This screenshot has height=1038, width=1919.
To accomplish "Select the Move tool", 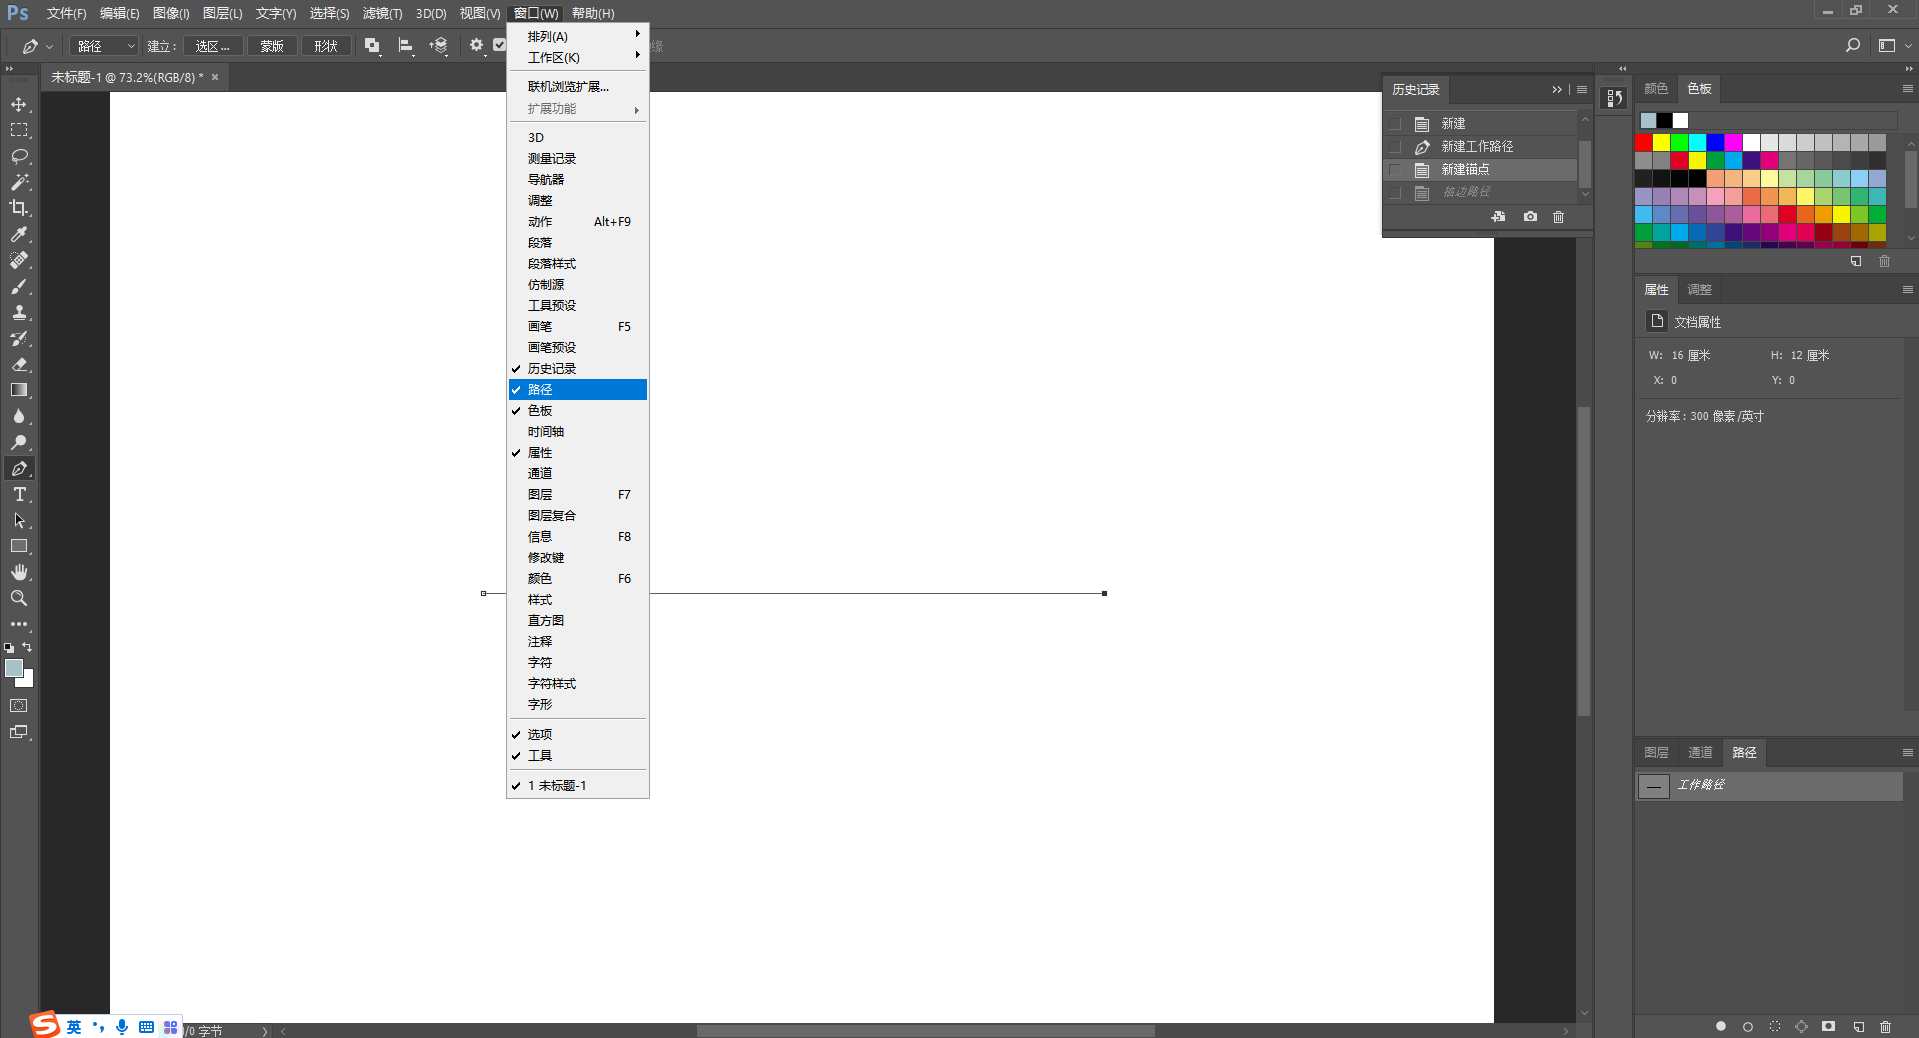I will (x=19, y=104).
